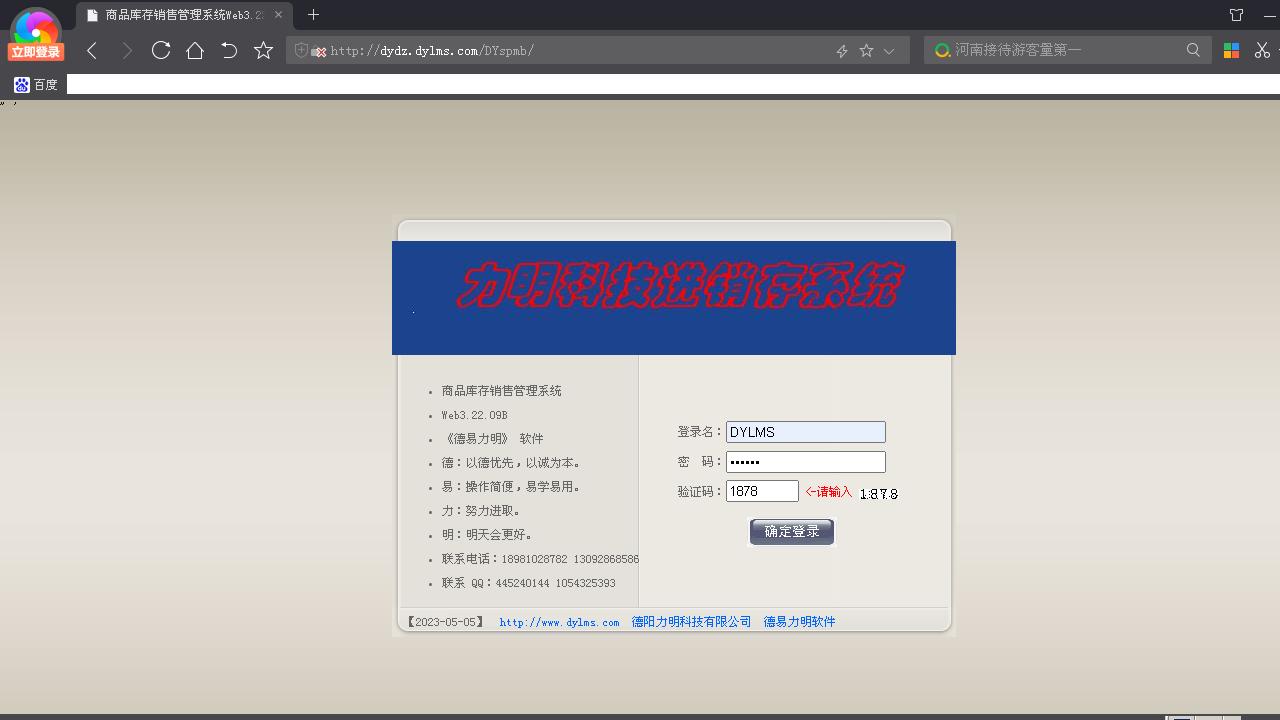The image size is (1280, 720).
Task: Click the colorful four-square apps icon
Action: (x=1230, y=49)
